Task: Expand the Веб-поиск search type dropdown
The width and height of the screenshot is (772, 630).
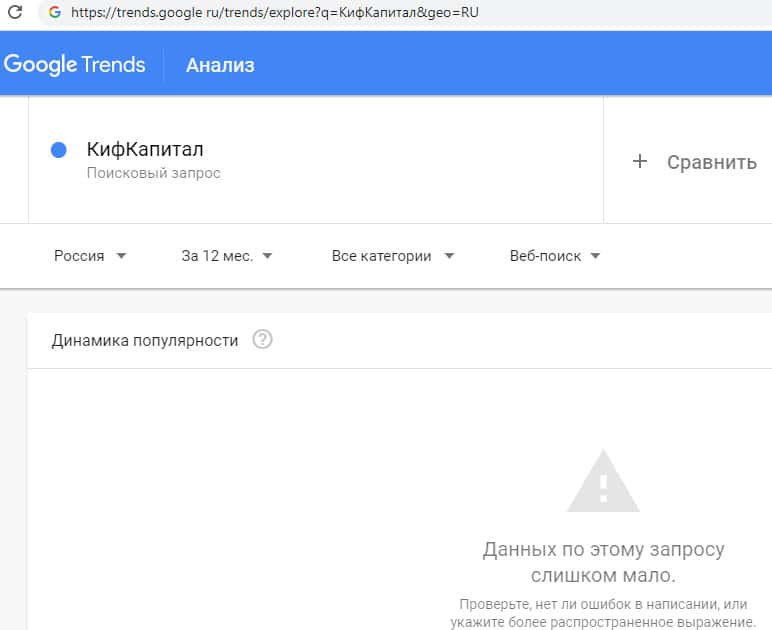Action: 555,256
